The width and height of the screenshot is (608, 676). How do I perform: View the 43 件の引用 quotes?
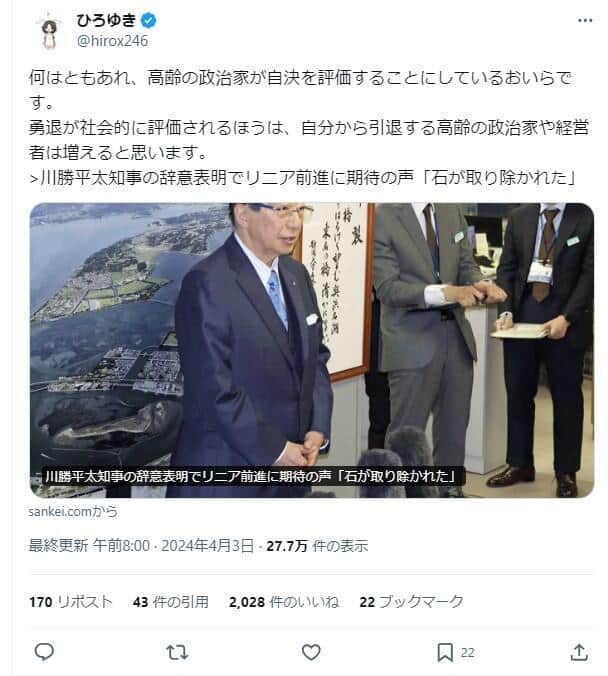pyautogui.click(x=171, y=602)
